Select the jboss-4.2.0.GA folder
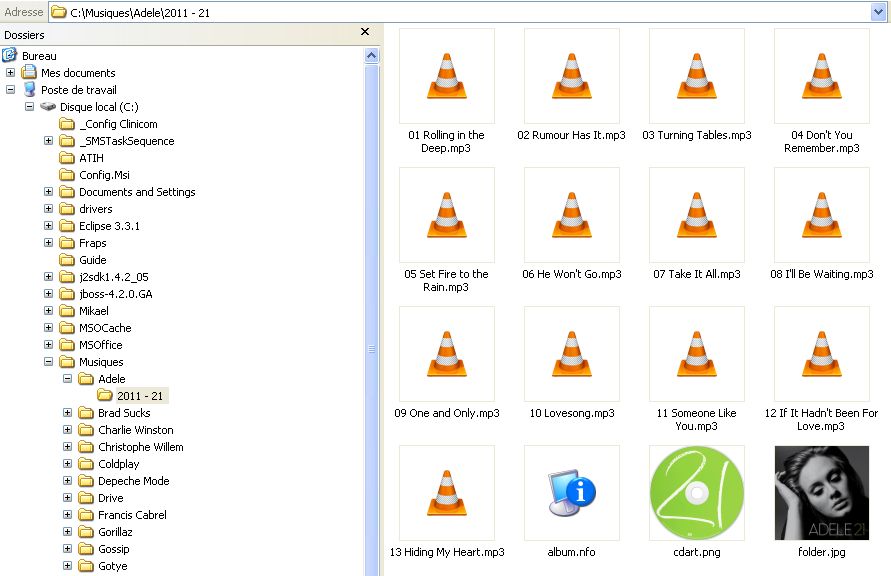The width and height of the screenshot is (891, 576). (x=115, y=294)
